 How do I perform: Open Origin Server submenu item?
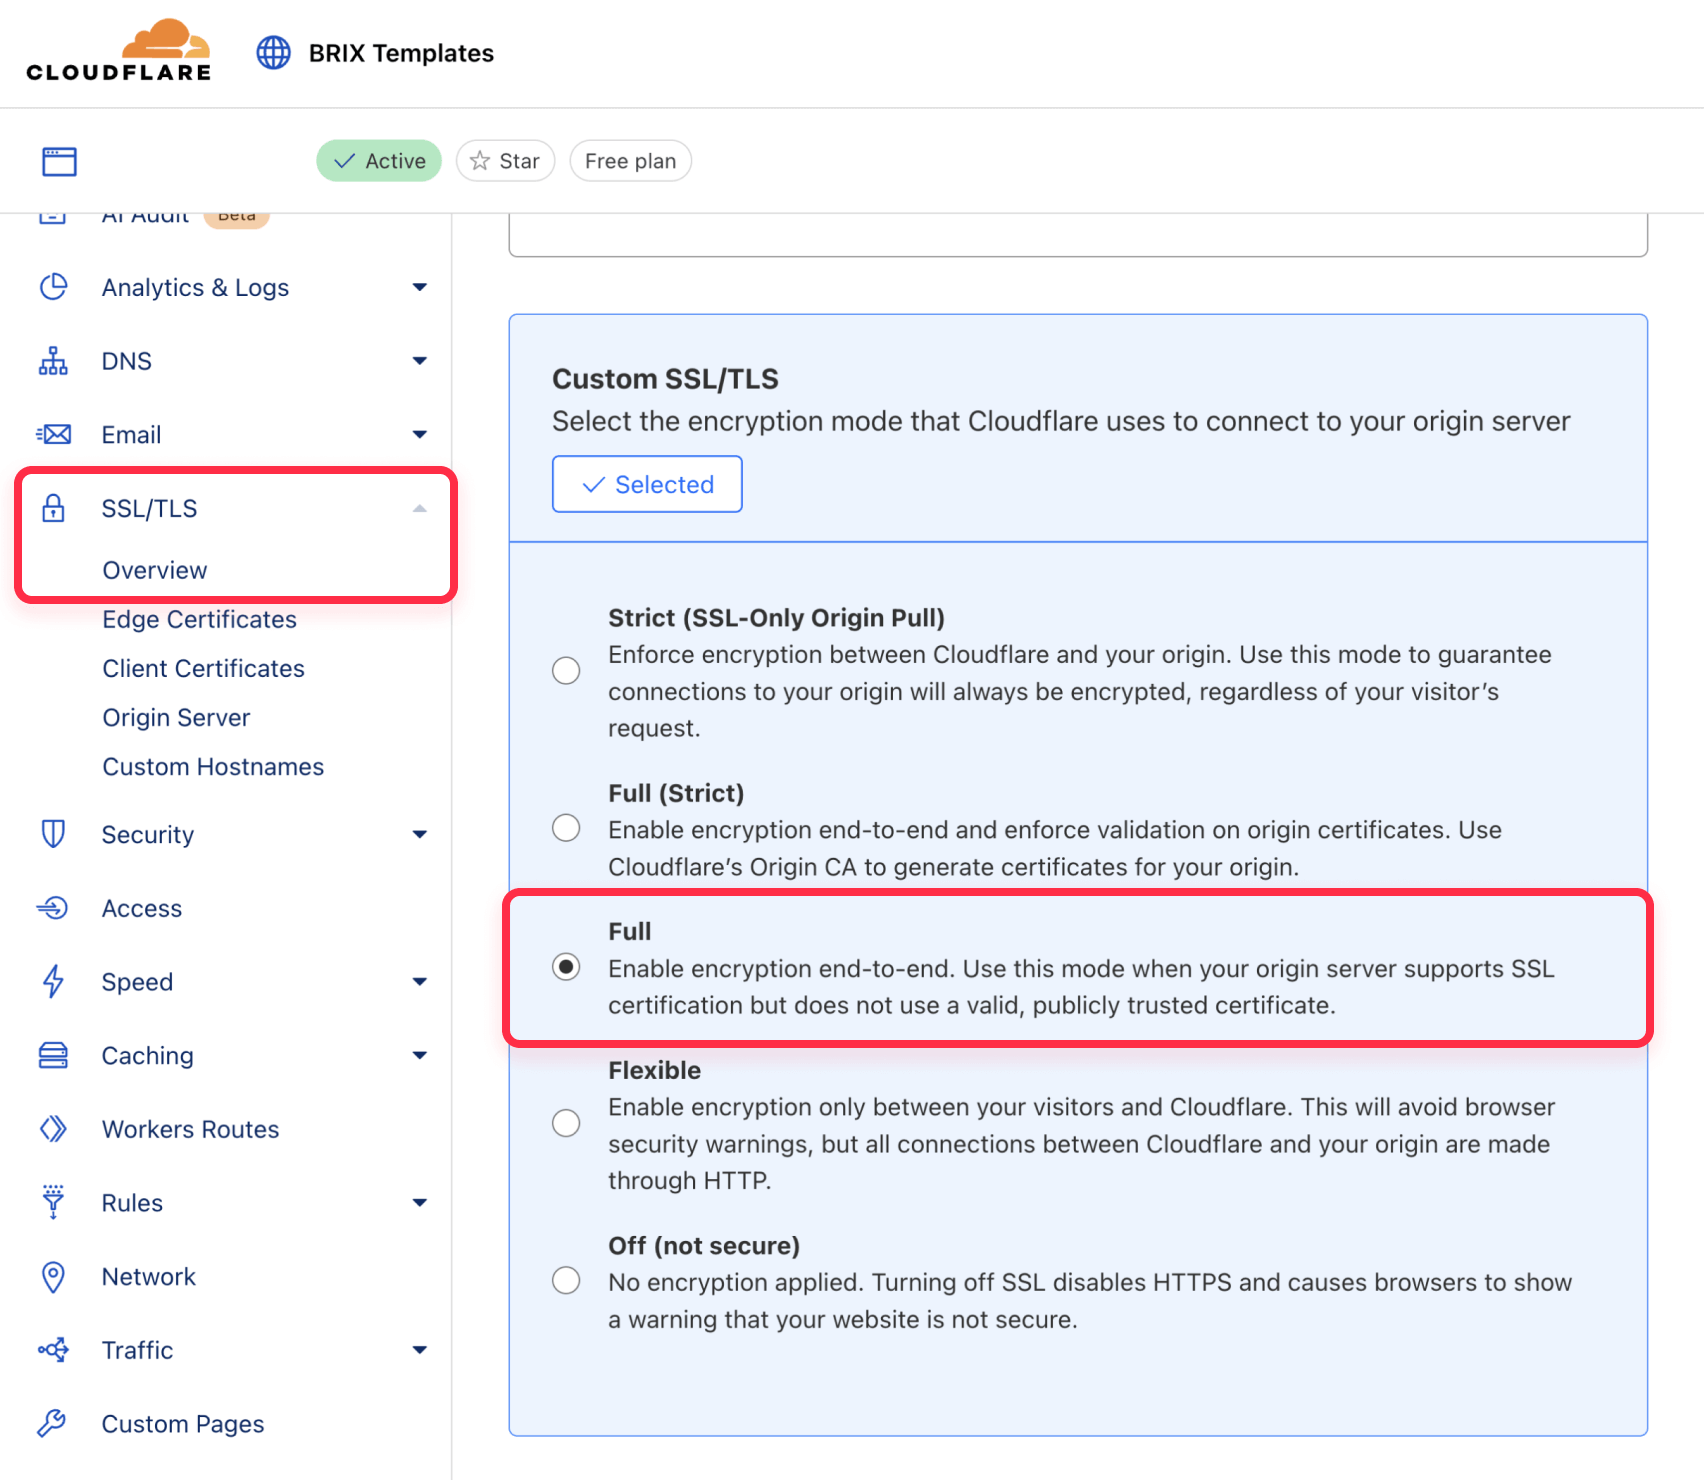176,717
